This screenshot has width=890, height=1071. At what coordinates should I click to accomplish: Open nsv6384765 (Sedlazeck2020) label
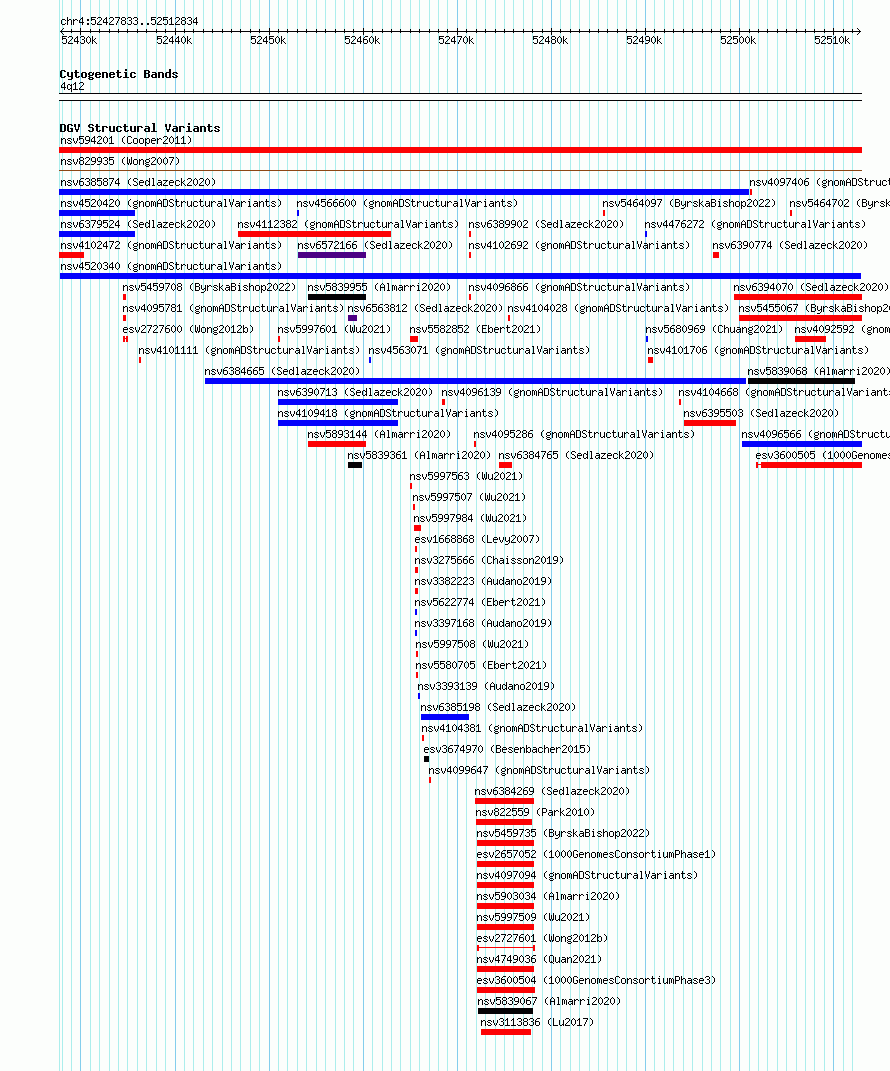576,455
